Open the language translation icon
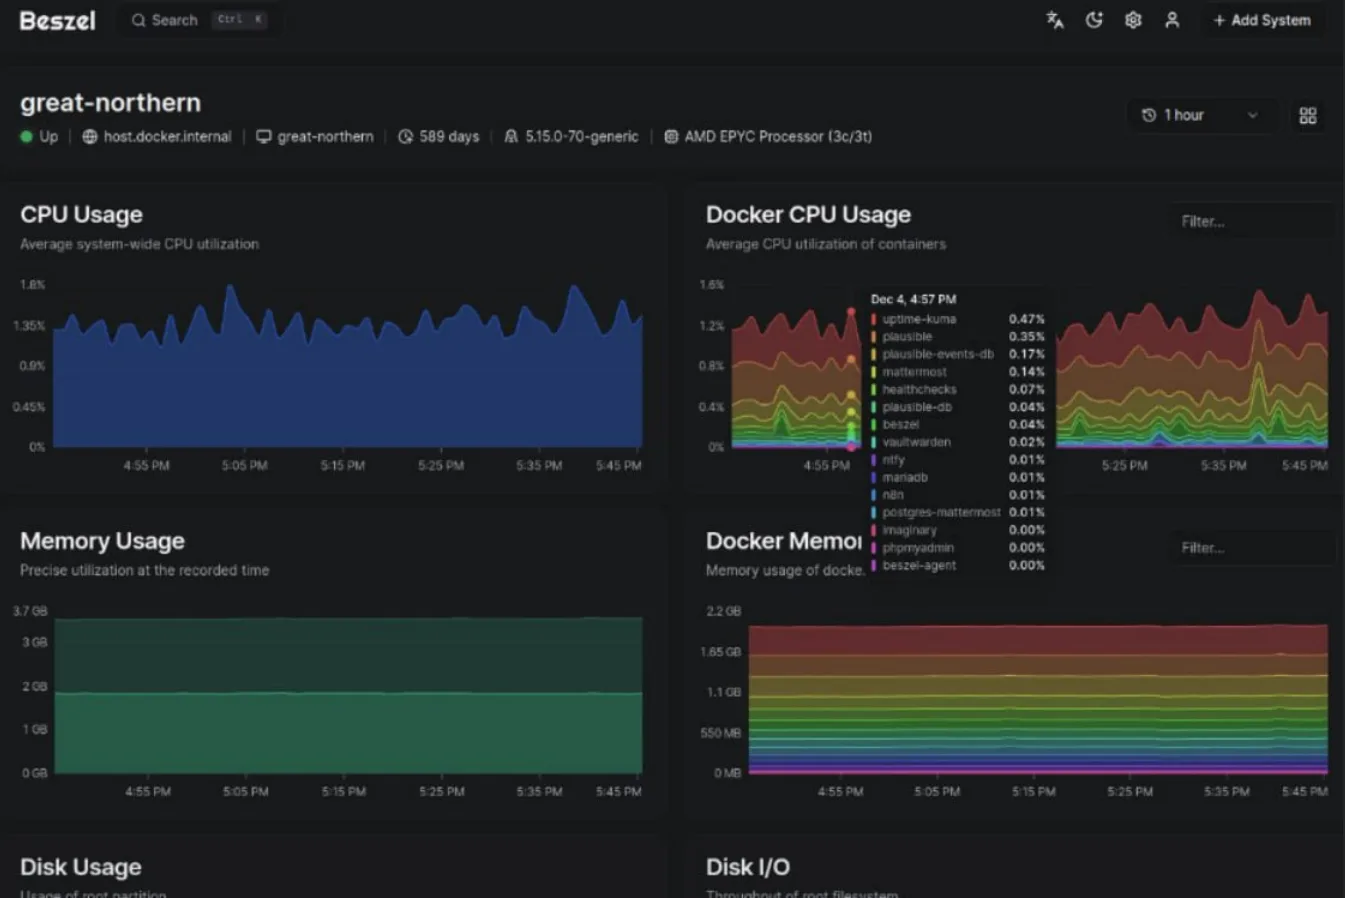The height and width of the screenshot is (898, 1345). pyautogui.click(x=1054, y=20)
